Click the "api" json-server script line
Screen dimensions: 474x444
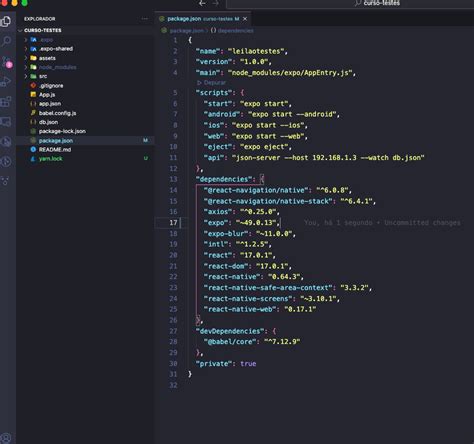pos(314,158)
